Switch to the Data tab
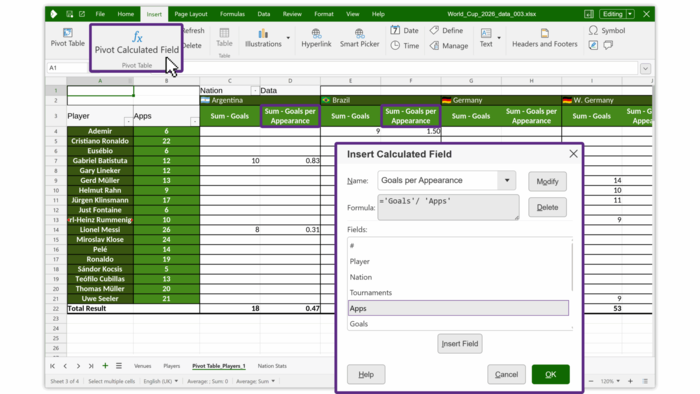This screenshot has width=700, height=394. (263, 14)
